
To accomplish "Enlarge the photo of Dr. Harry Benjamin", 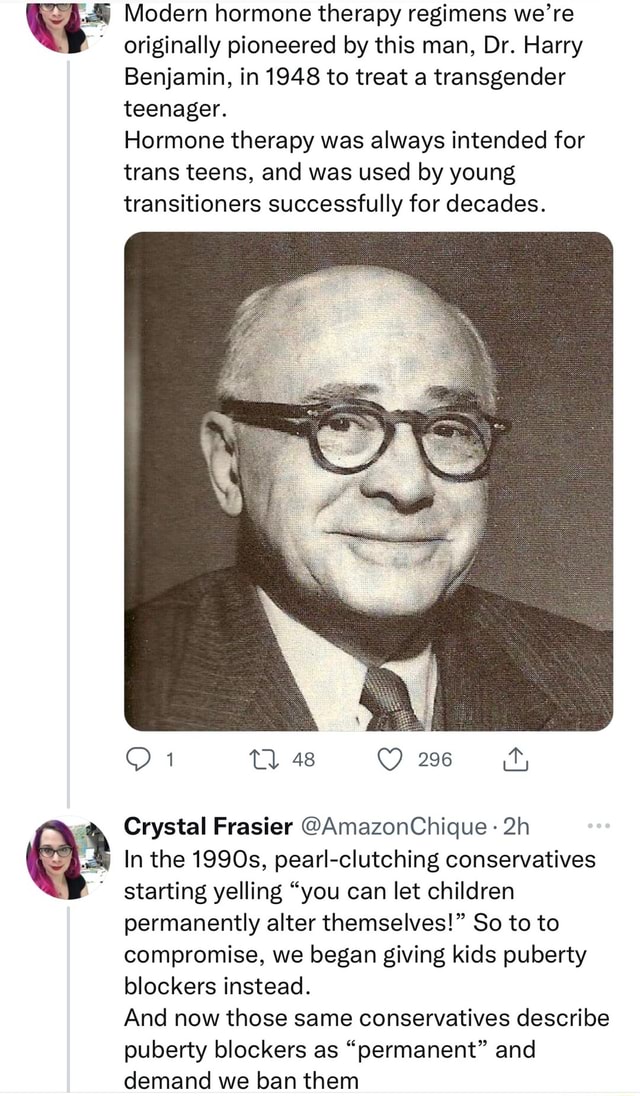I will (x=370, y=480).
